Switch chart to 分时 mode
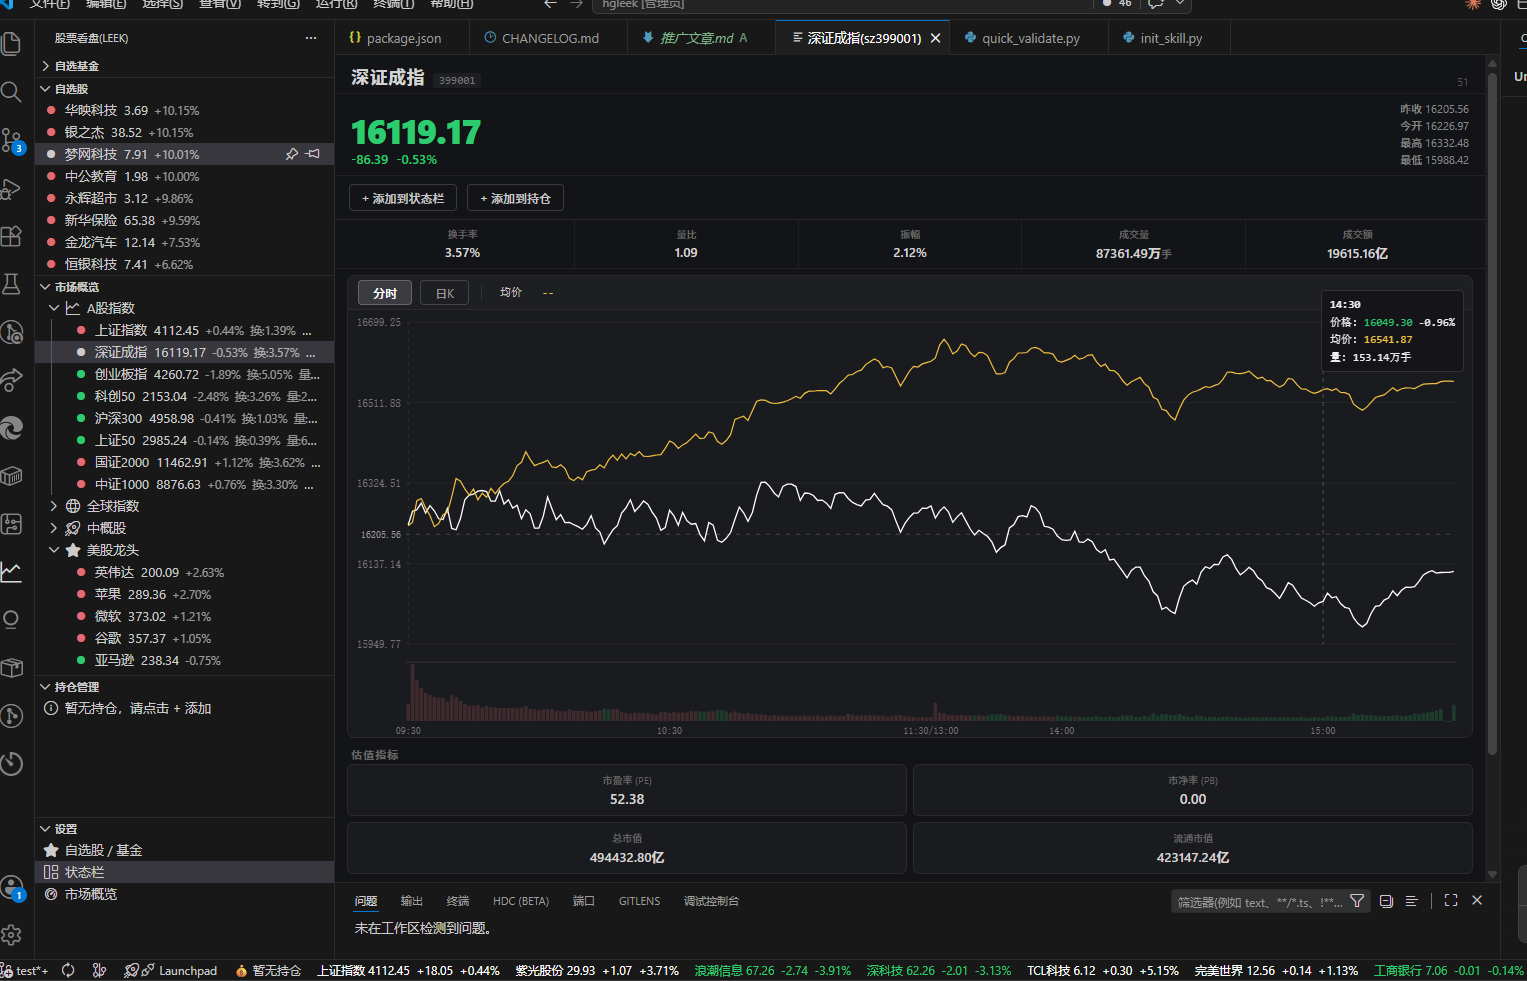This screenshot has width=1527, height=981. (385, 293)
